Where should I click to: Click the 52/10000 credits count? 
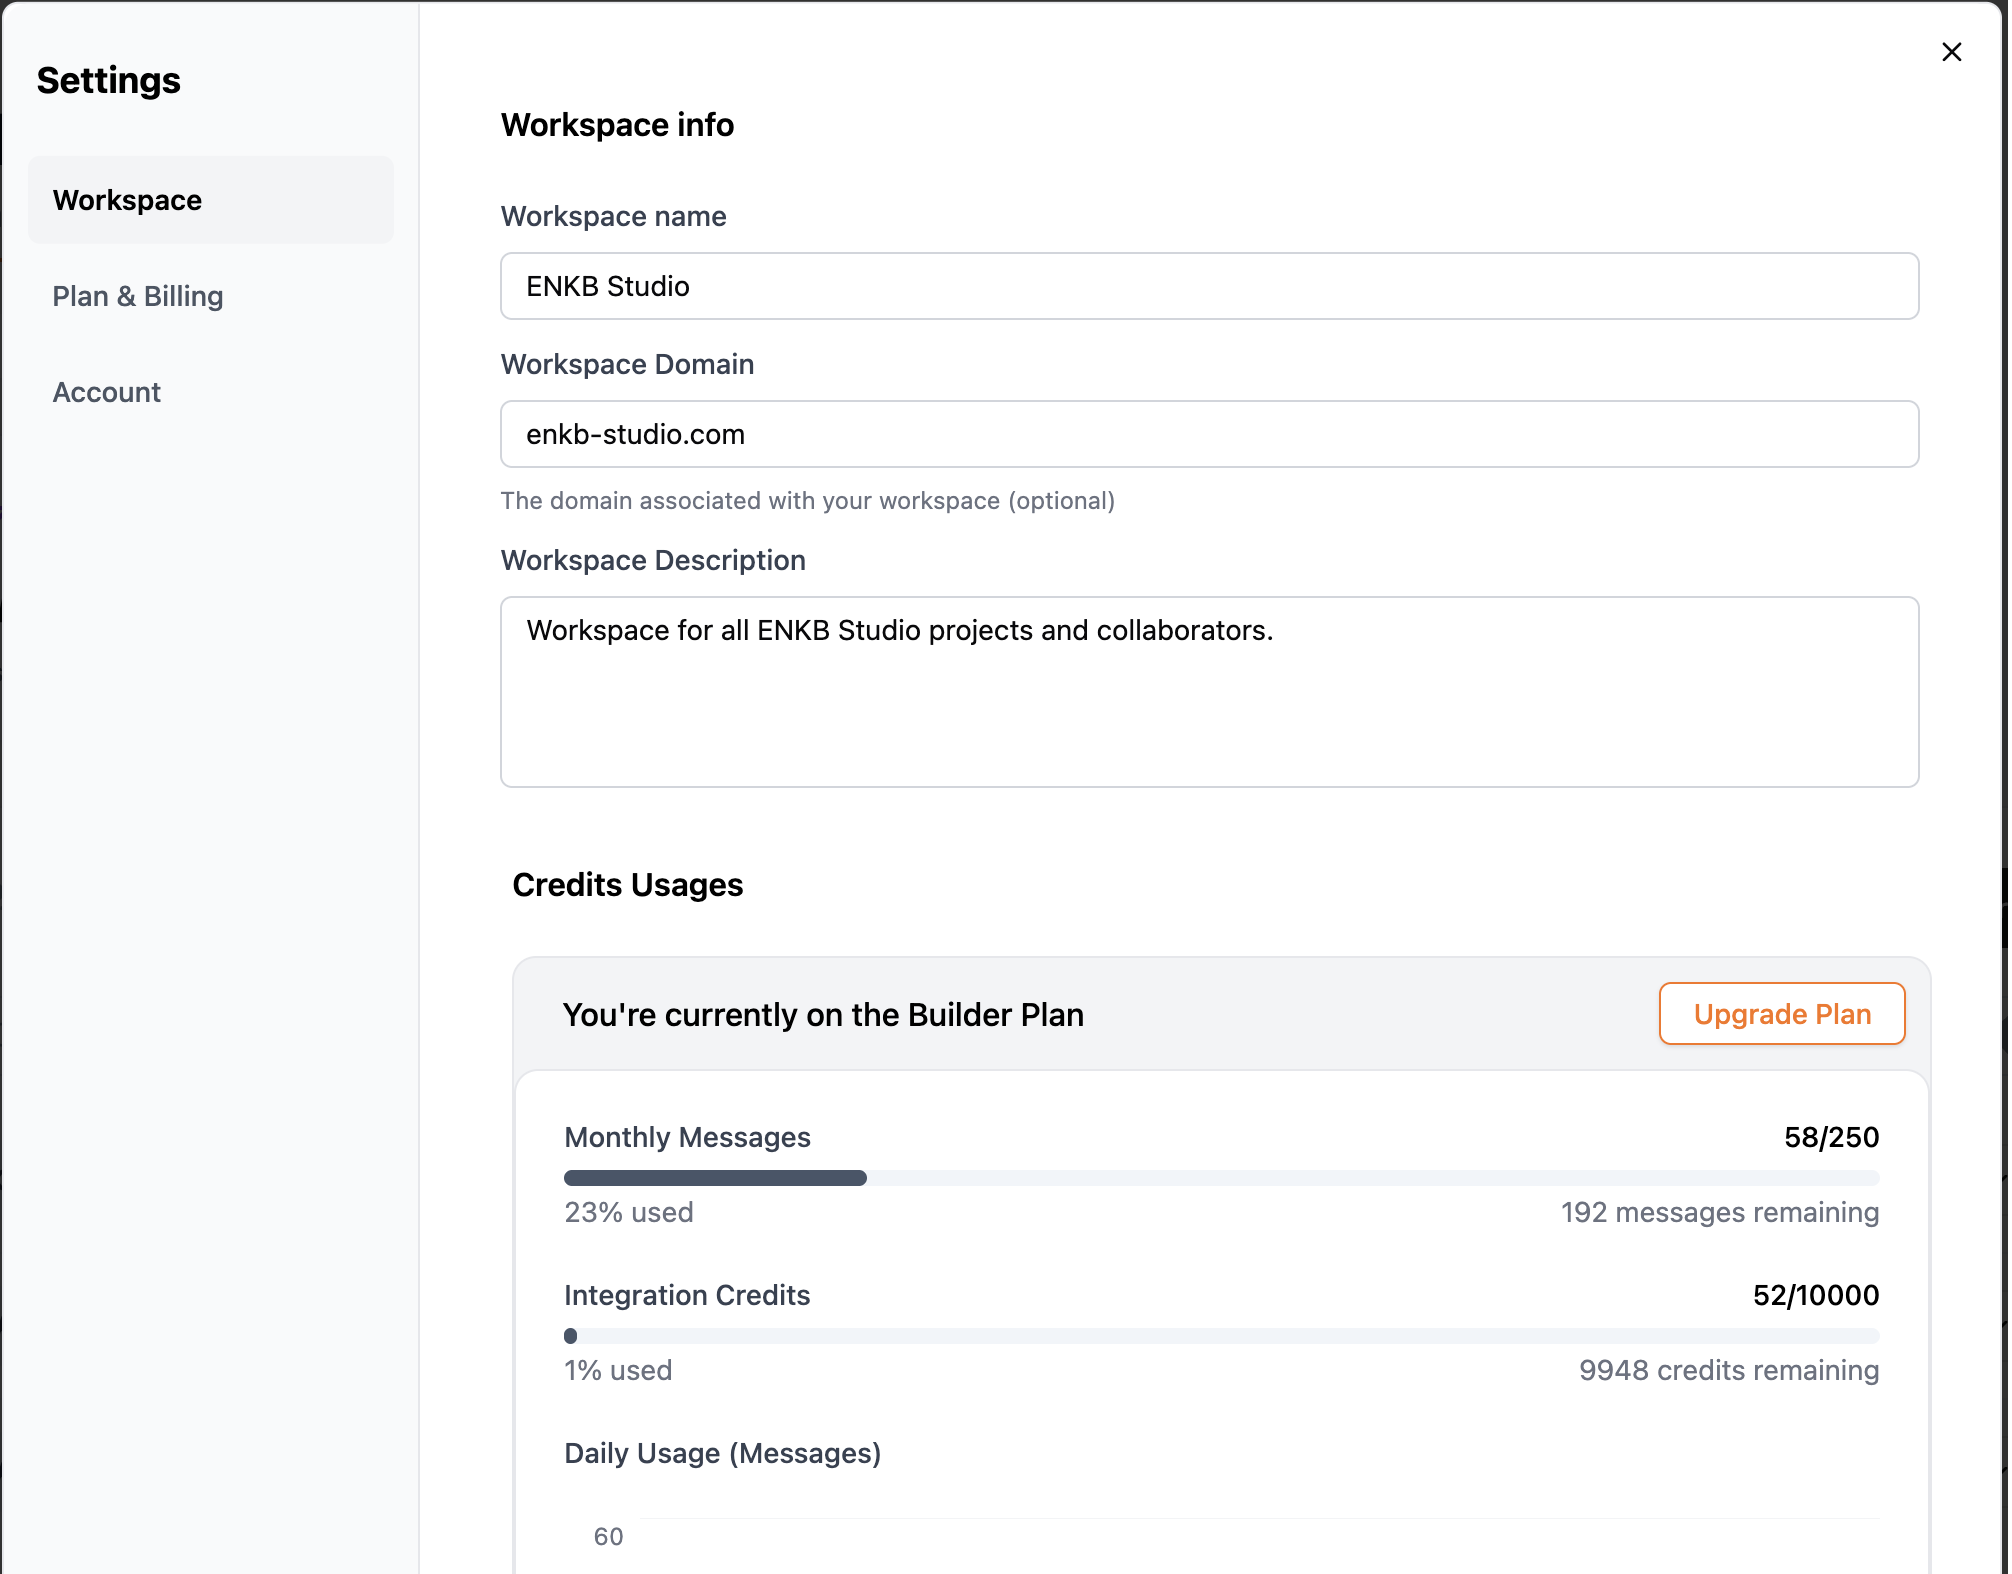tap(1815, 1295)
